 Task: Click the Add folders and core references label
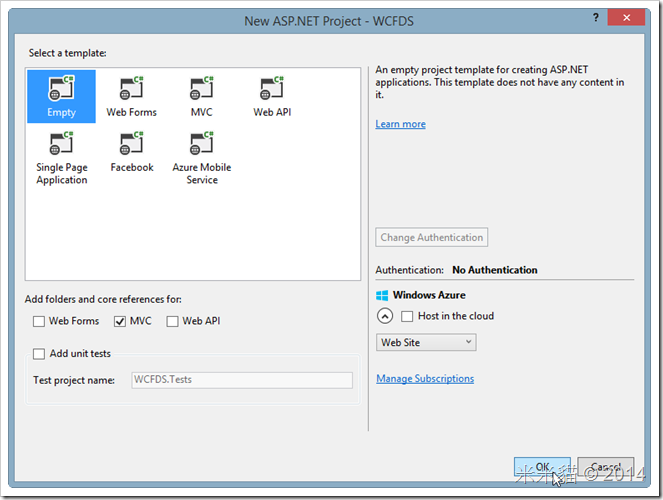tap(103, 299)
